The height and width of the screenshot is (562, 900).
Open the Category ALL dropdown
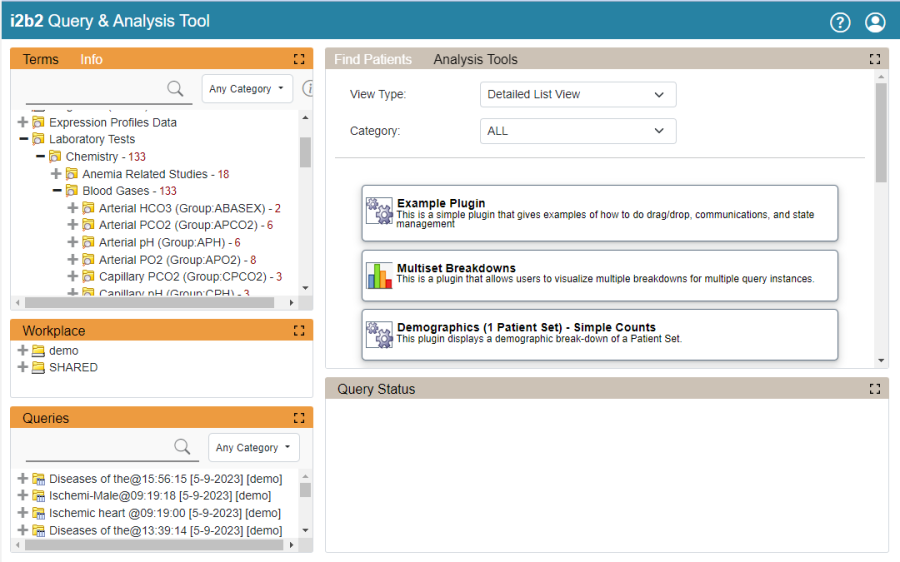577,131
